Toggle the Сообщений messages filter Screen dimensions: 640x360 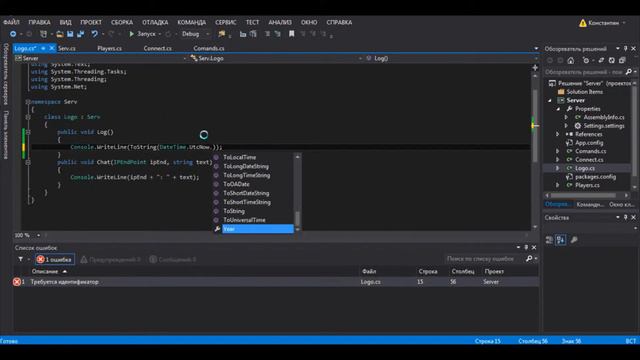coord(173,260)
